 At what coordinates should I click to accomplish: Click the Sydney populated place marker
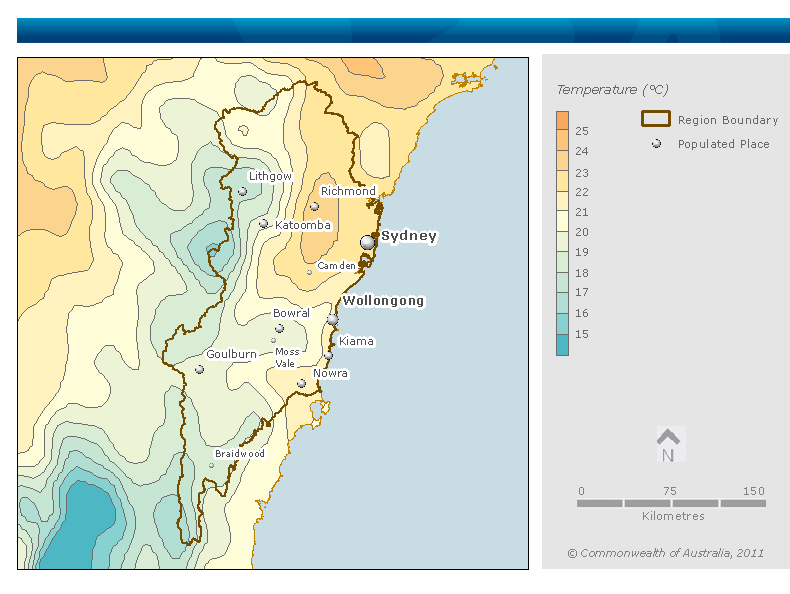(368, 243)
